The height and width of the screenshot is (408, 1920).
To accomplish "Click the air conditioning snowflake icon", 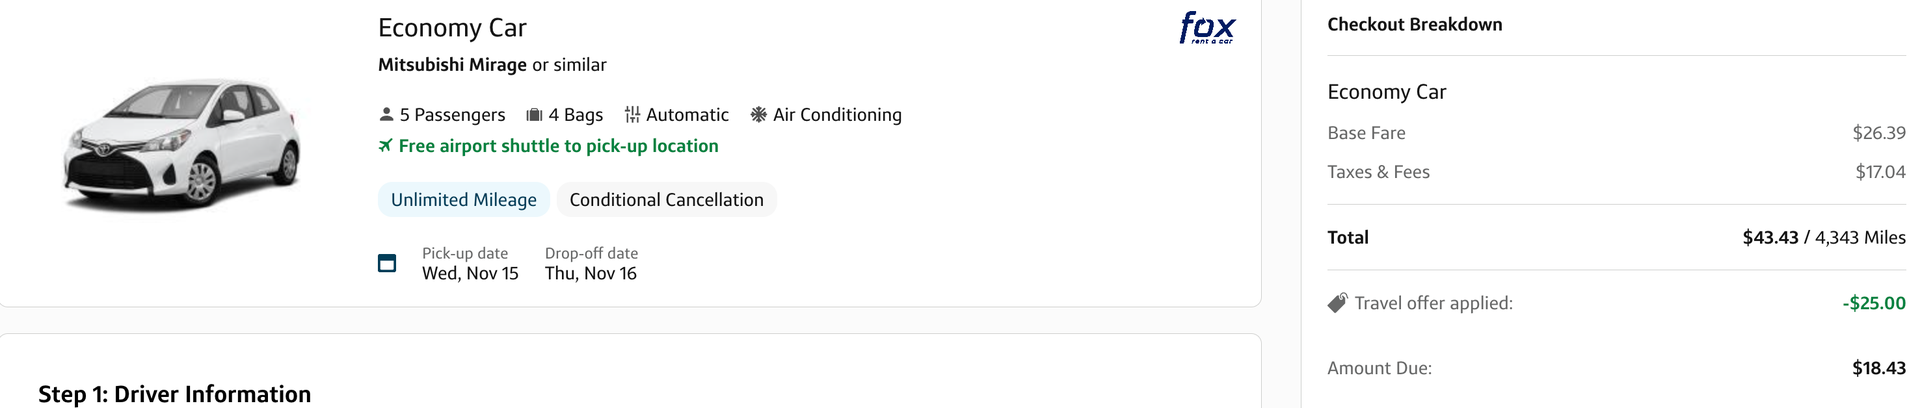I will [x=759, y=115].
